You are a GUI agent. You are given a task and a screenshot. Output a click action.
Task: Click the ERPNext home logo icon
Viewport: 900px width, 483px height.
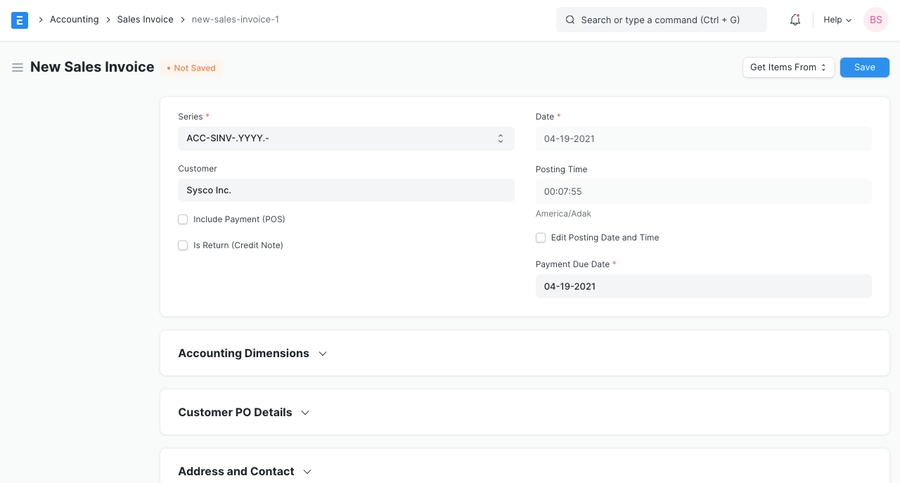[19, 20]
